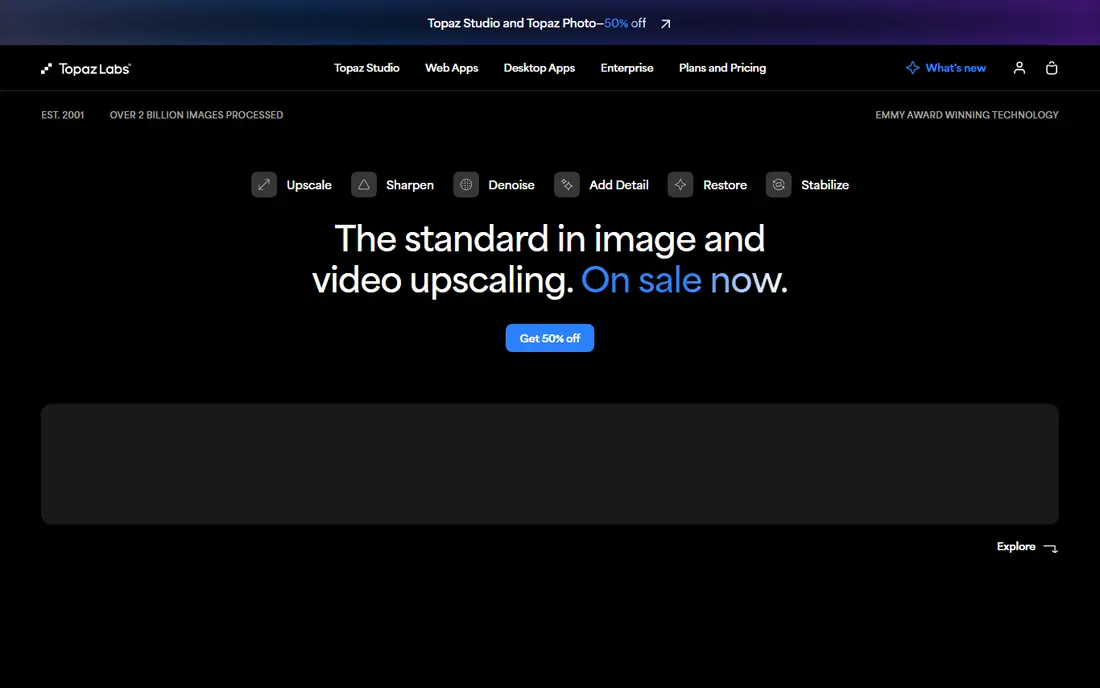Screen dimensions: 1100x688
Task: Open the Web Apps menu
Action: coord(451,68)
